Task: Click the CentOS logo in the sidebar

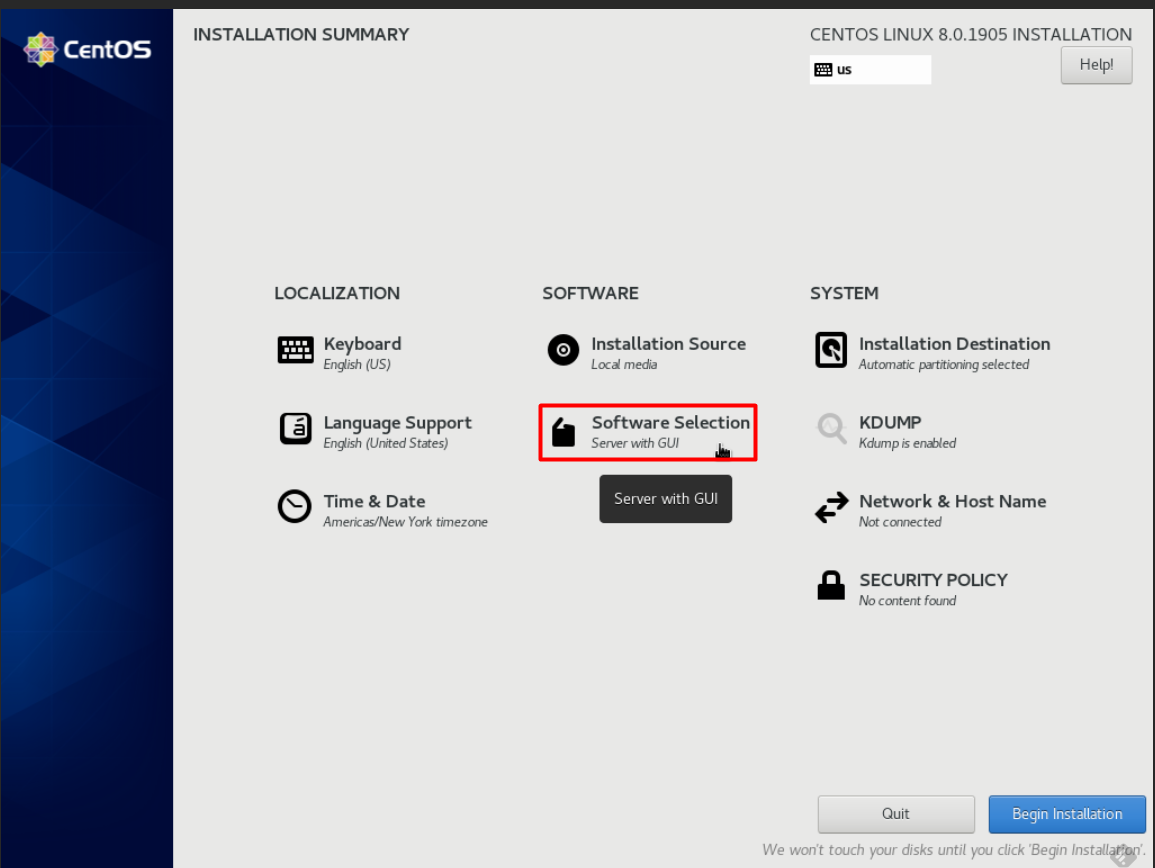Action: click(x=87, y=49)
